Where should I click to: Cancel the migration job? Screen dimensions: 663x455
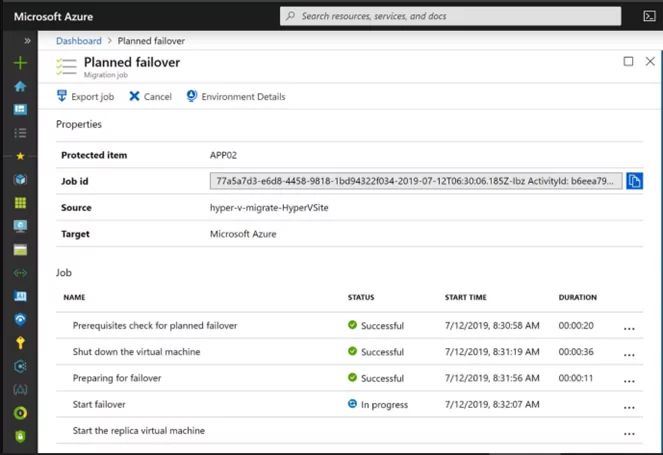151,96
